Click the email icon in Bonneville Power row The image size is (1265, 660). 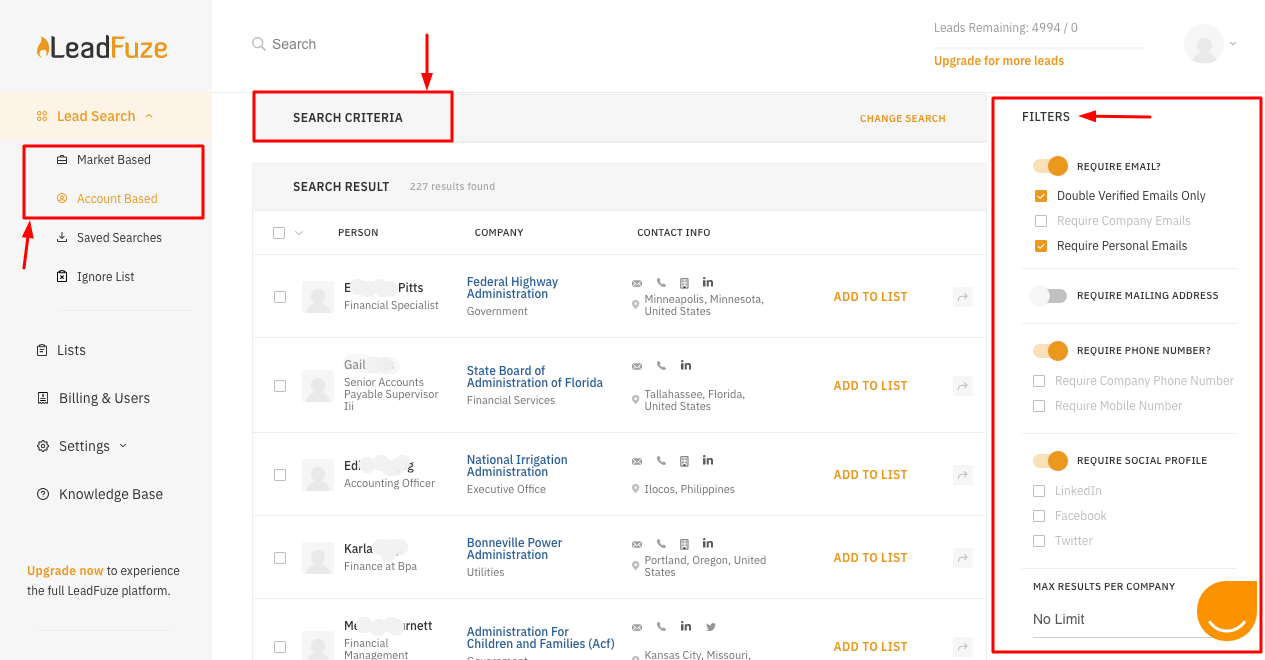[637, 545]
